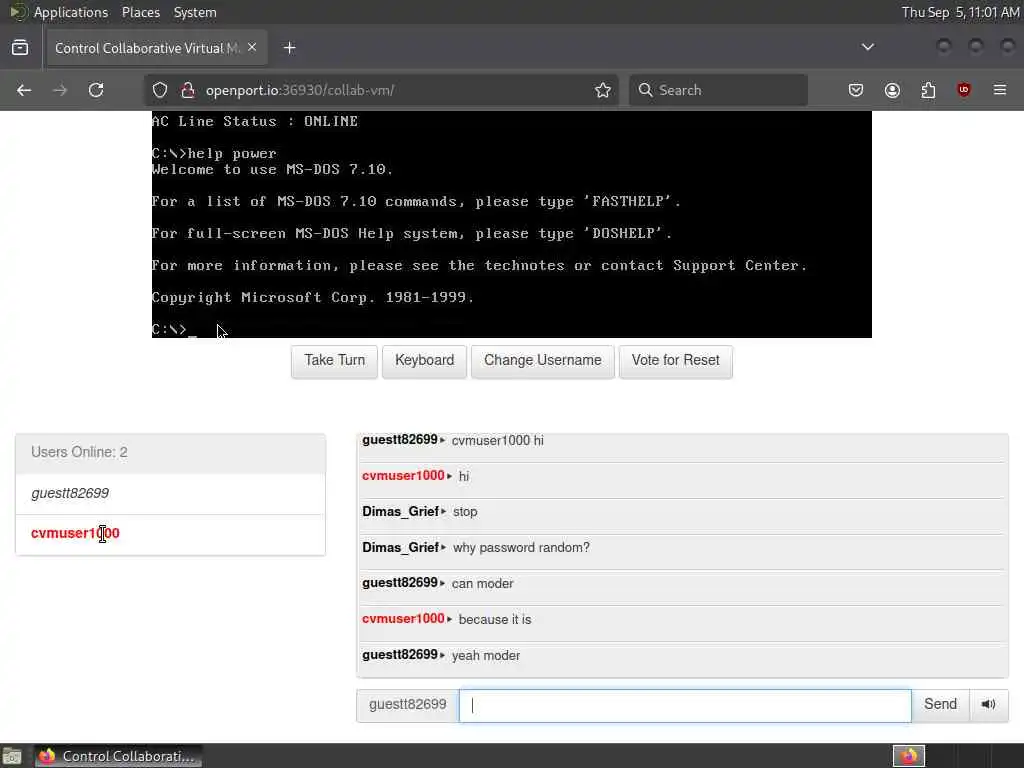Open the Places menu
This screenshot has width=1024, height=768.
point(141,12)
